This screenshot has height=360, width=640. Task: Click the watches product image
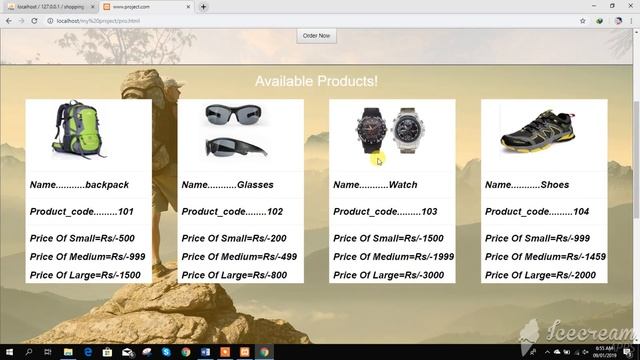pyautogui.click(x=390, y=131)
